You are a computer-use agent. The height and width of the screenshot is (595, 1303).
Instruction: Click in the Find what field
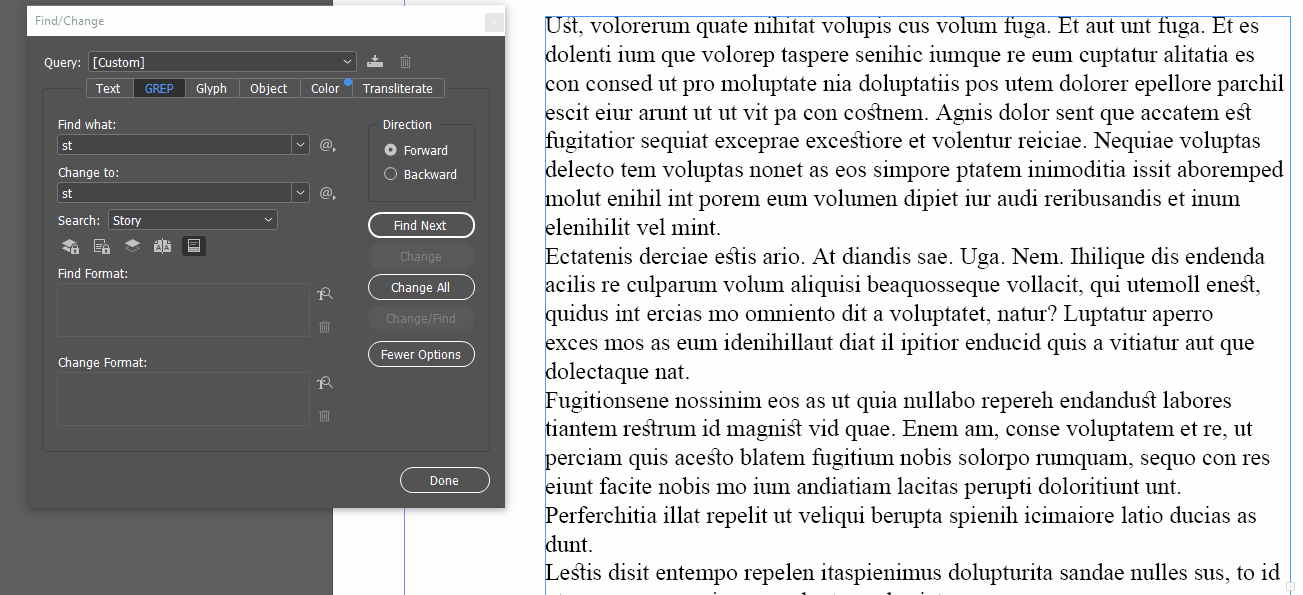175,145
